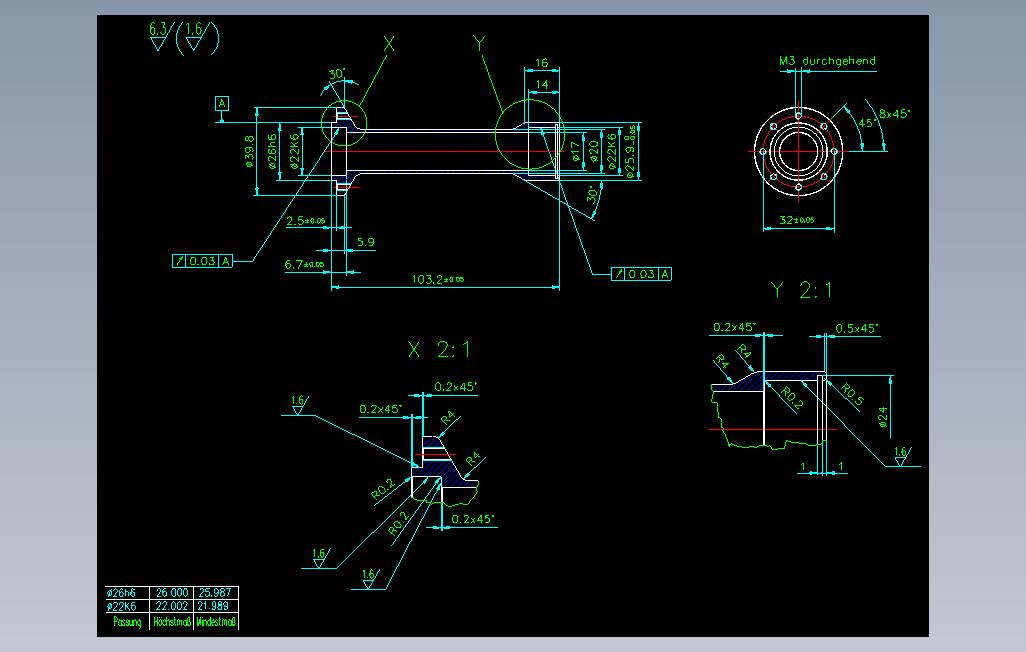Image resolution: width=1026 pixels, height=652 pixels.
Task: Click the "32±0.05" bolt circle dimension
Action: pyautogui.click(x=798, y=220)
